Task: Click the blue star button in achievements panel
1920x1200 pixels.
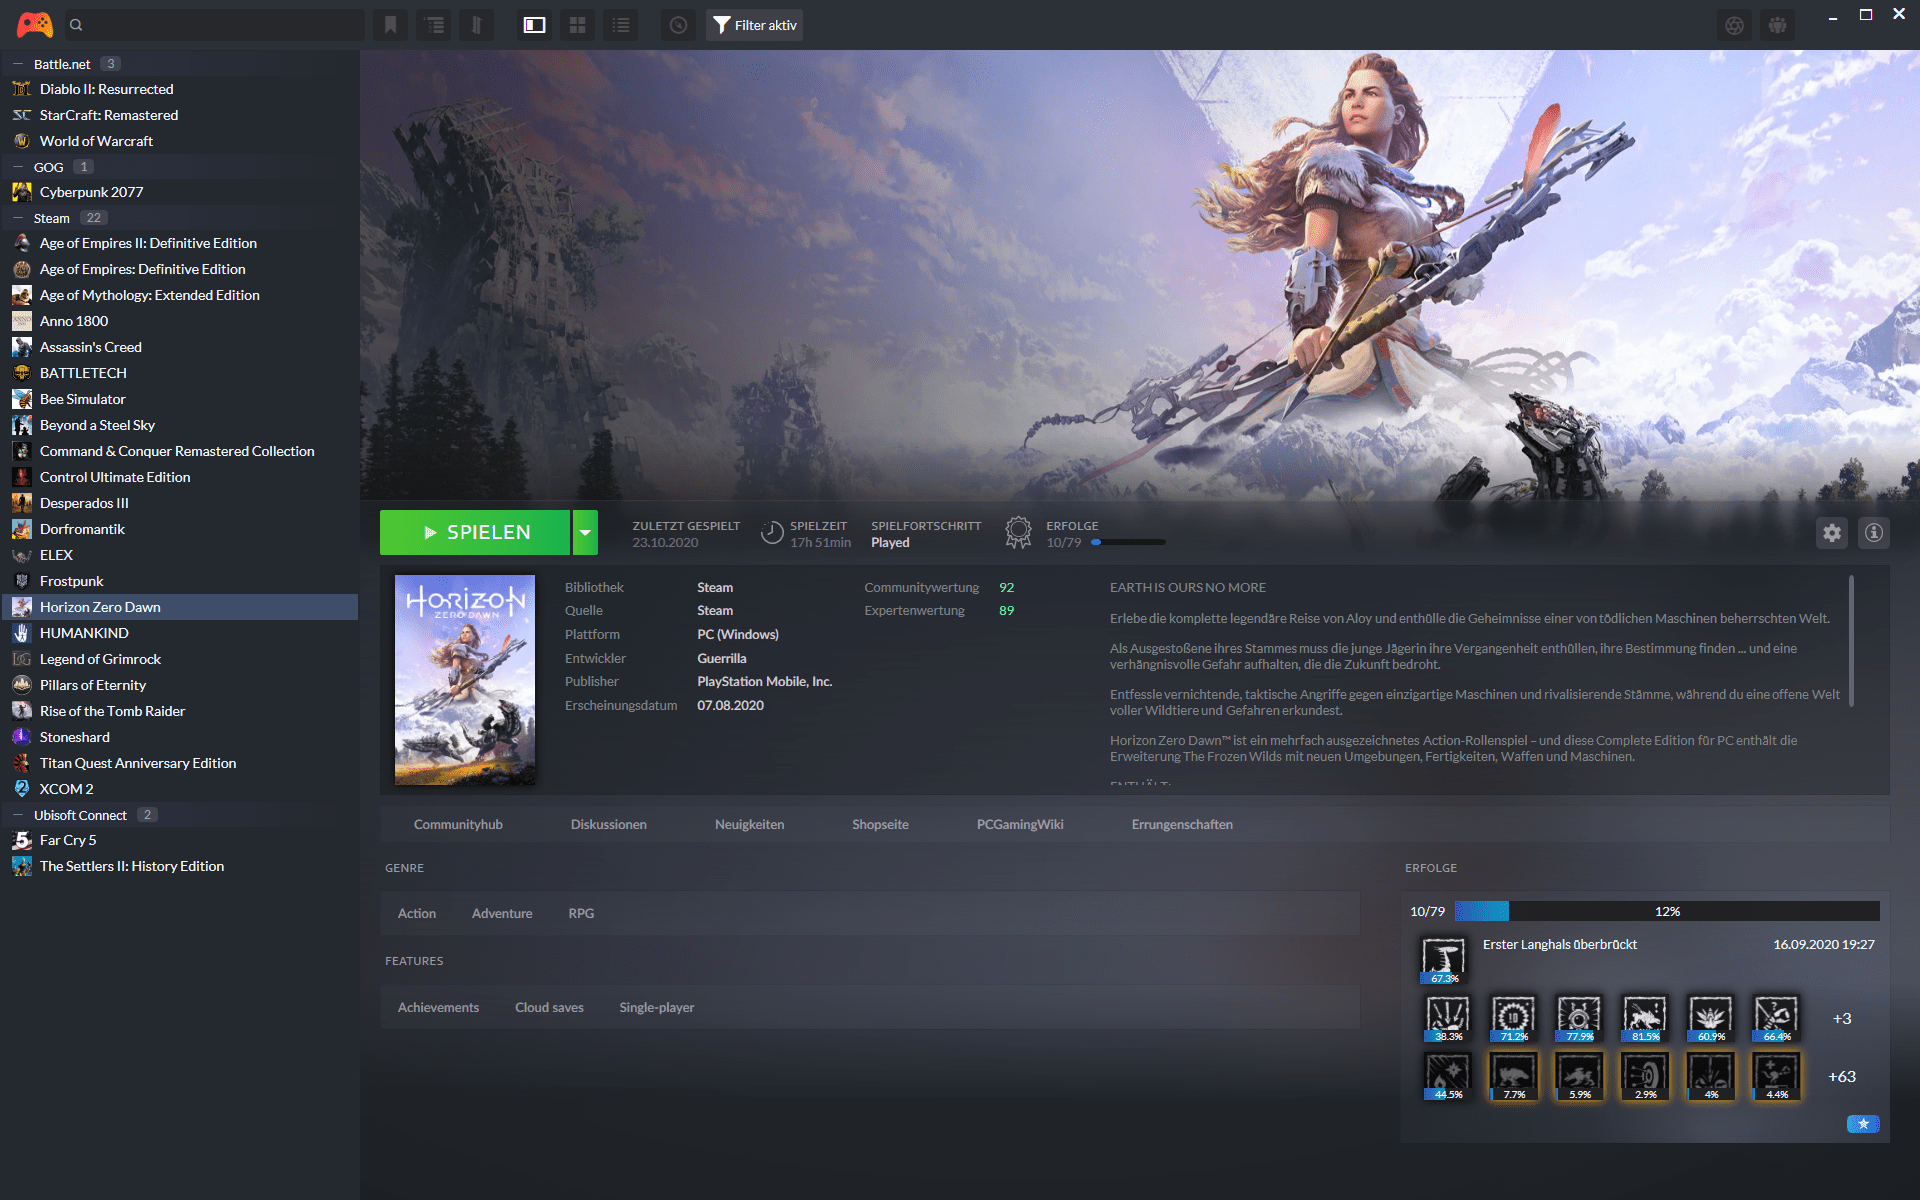Action: click(1863, 1124)
